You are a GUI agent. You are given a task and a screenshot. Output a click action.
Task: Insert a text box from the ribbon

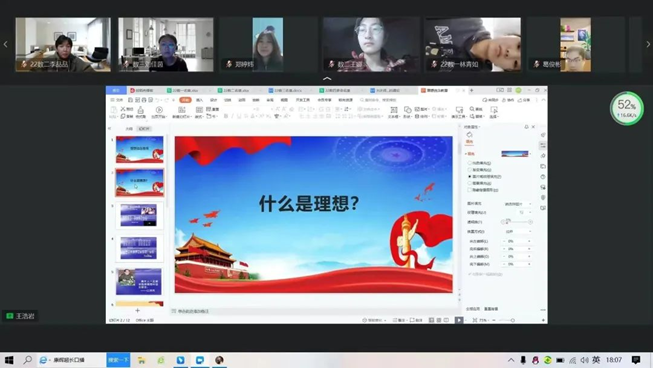(394, 112)
